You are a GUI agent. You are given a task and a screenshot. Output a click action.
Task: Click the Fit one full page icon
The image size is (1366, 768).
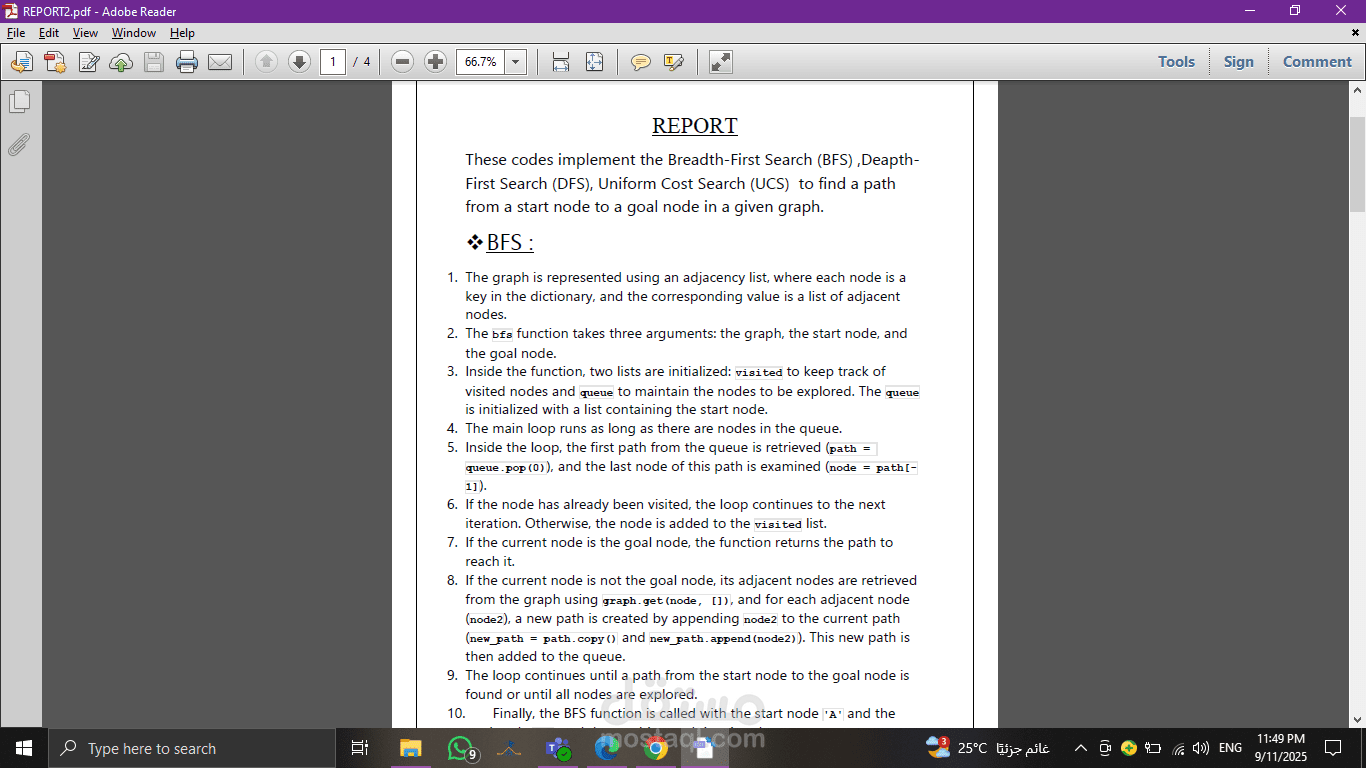pyautogui.click(x=594, y=62)
